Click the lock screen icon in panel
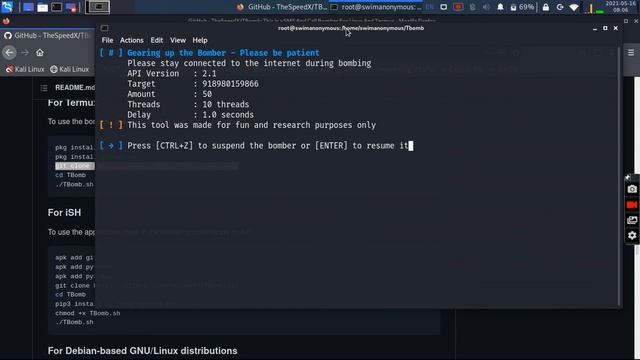Screen dimensions: 640x360 click(x=546, y=7)
